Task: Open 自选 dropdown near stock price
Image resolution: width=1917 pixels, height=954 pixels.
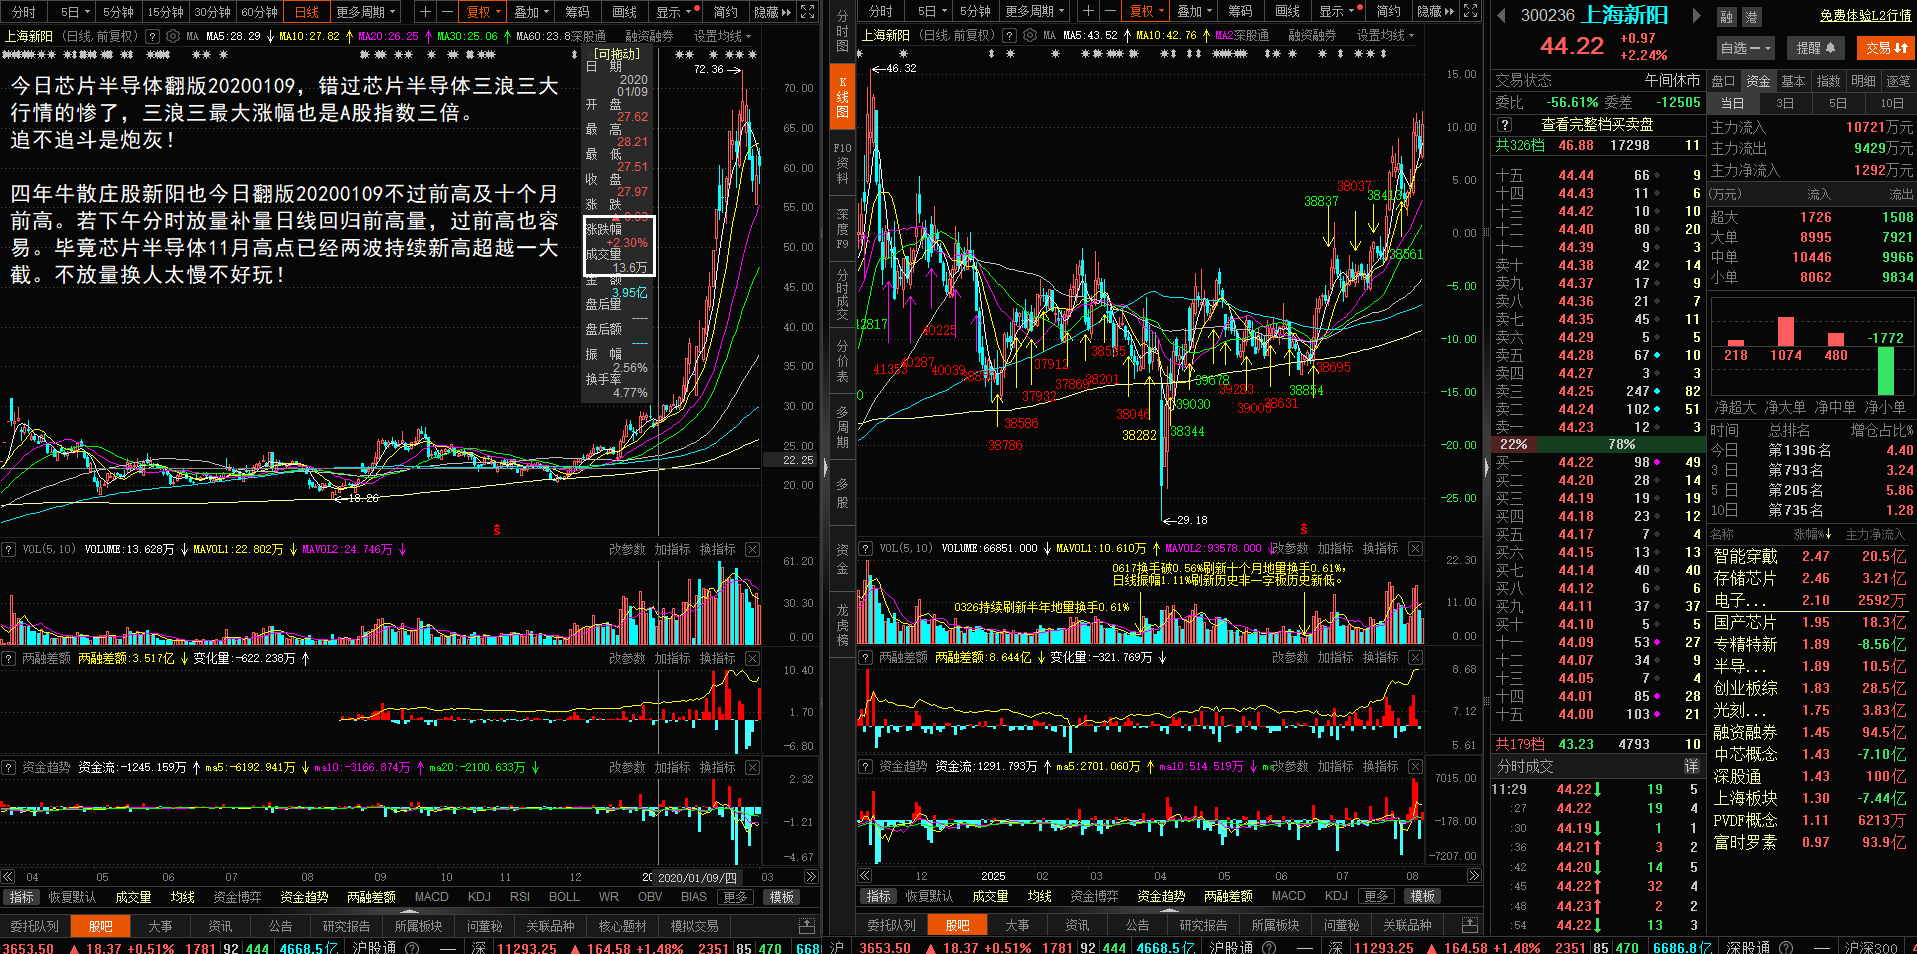Action: (1745, 48)
